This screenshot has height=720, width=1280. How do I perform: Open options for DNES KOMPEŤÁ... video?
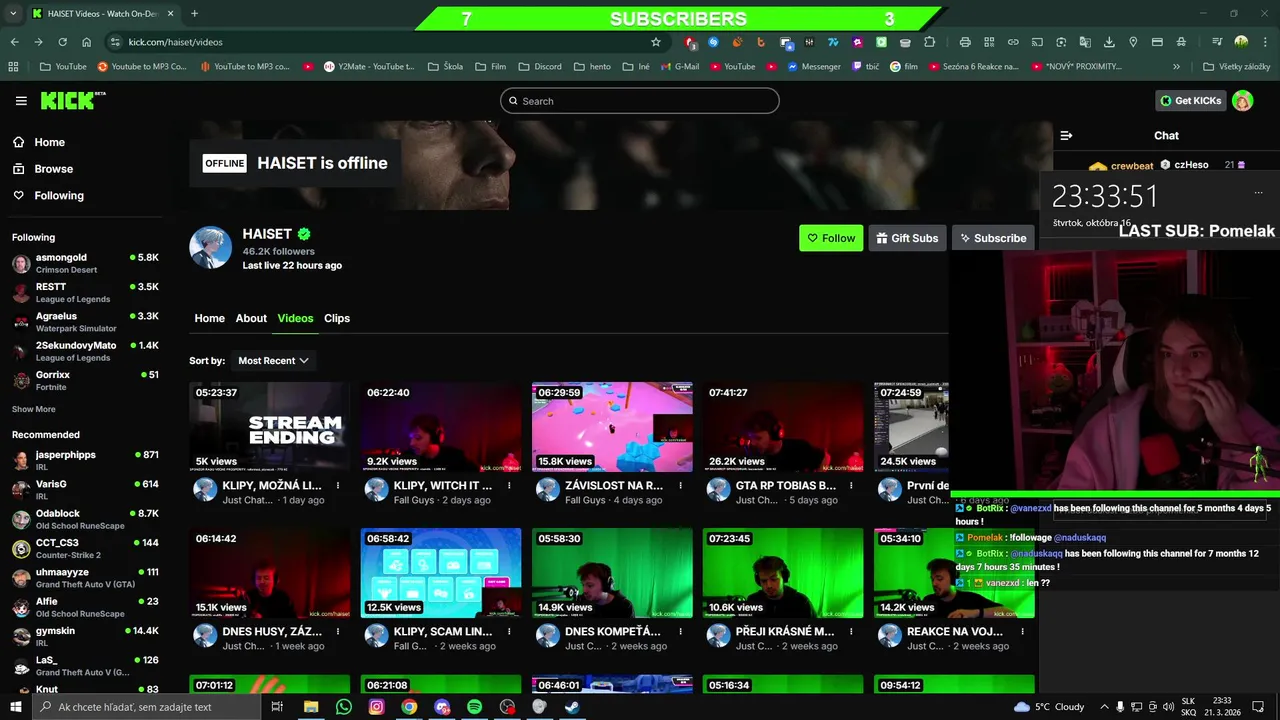(680, 632)
